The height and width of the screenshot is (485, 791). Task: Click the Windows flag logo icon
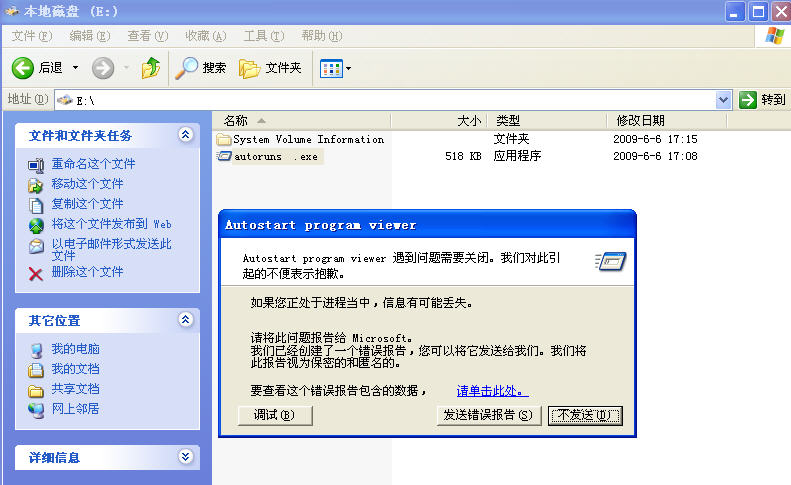pos(774,36)
